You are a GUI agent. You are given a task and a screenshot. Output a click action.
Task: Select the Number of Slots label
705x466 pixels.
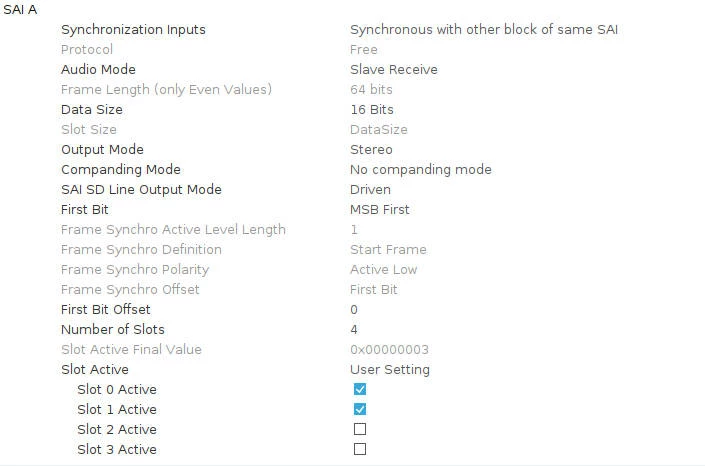pyautogui.click(x=112, y=330)
